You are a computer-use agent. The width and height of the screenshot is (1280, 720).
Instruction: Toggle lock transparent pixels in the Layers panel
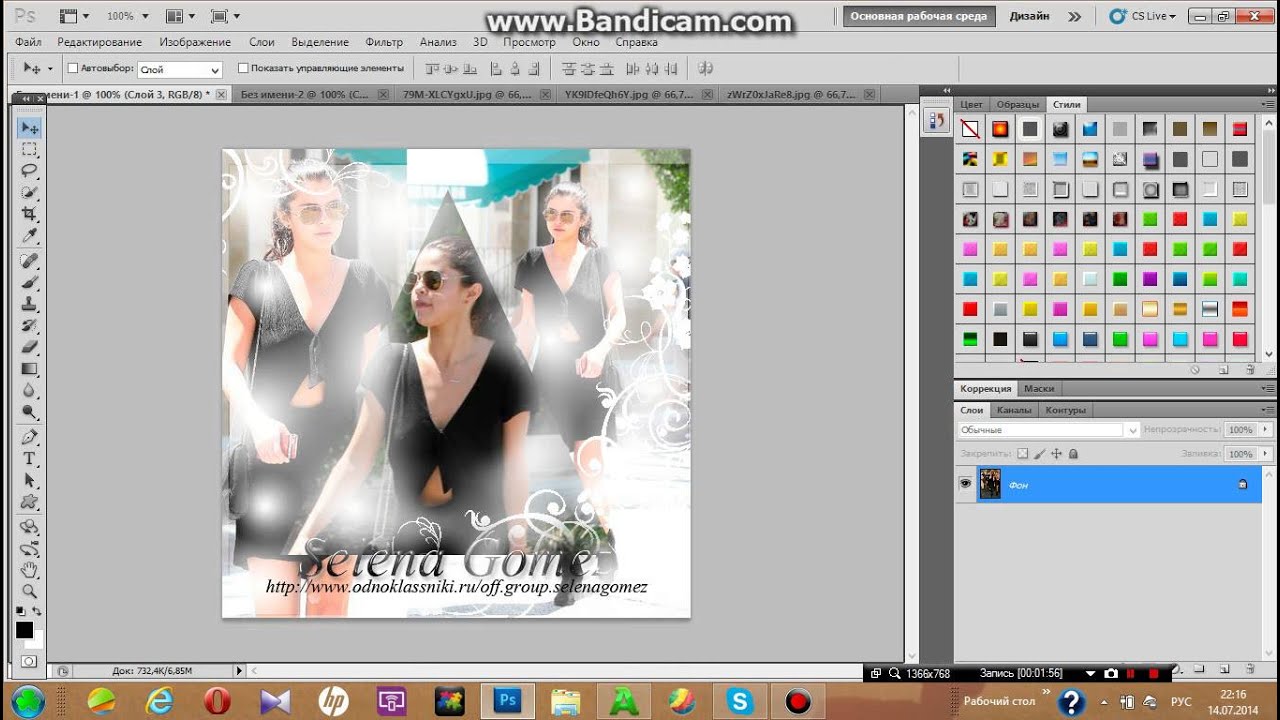click(x=1022, y=454)
